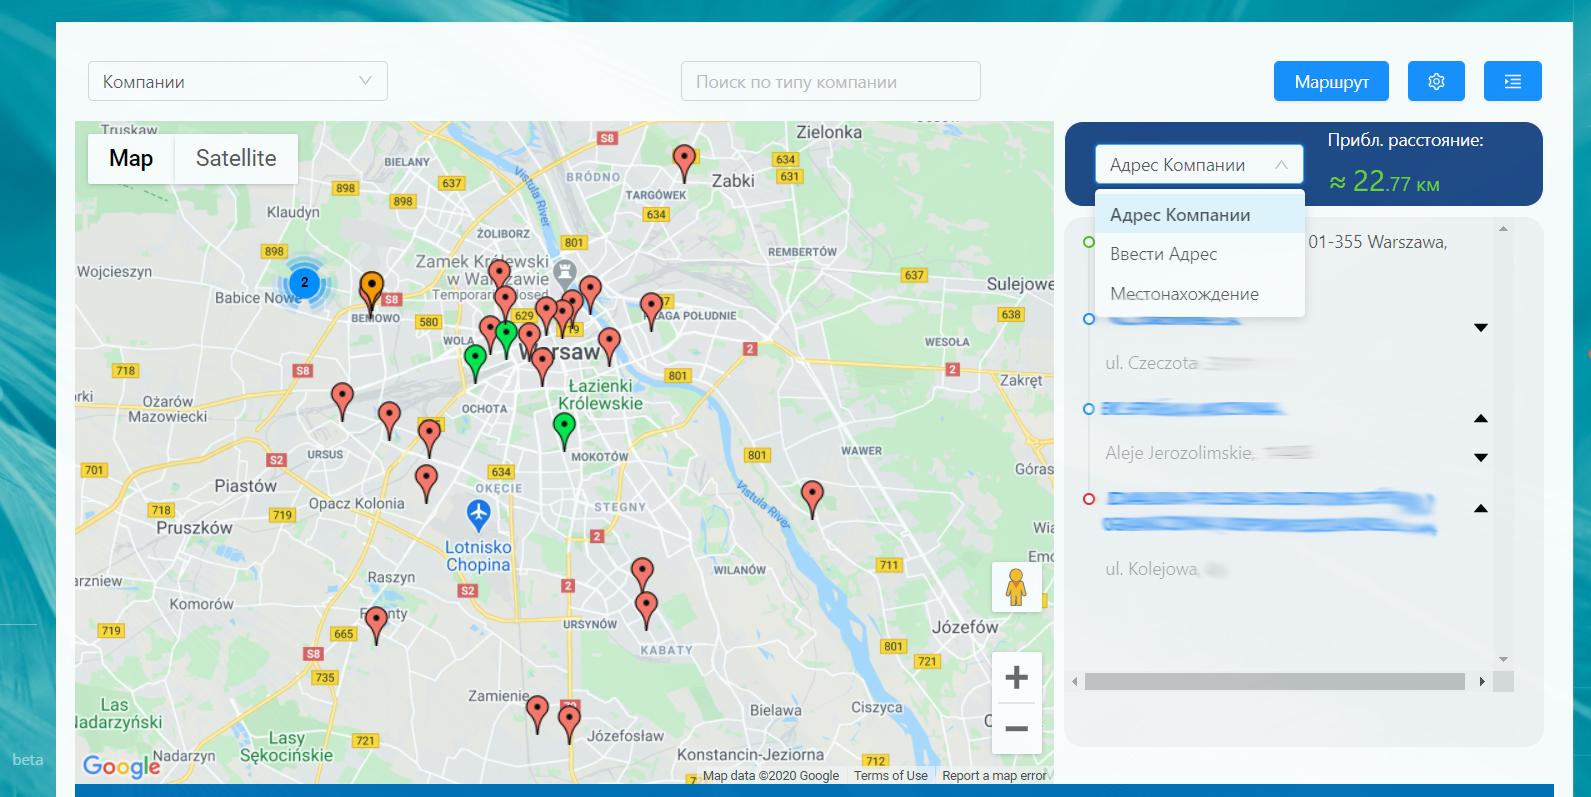Screen dimensions: 1591x797
Task: Choose Ввести Адрес option
Action: click(1200, 254)
